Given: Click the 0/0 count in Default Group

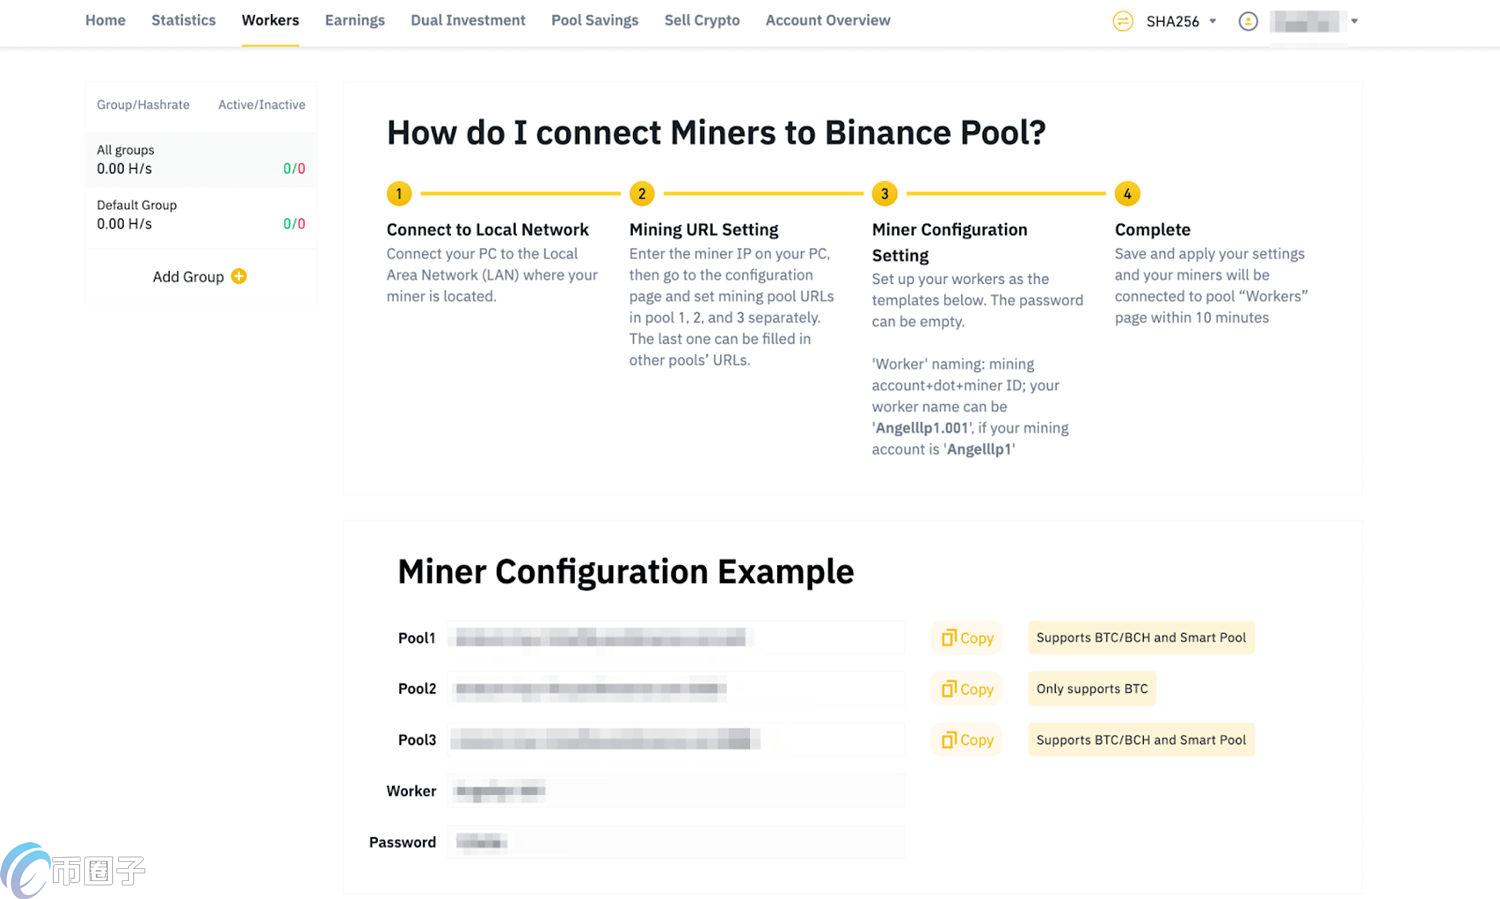Looking at the screenshot, I should point(294,224).
